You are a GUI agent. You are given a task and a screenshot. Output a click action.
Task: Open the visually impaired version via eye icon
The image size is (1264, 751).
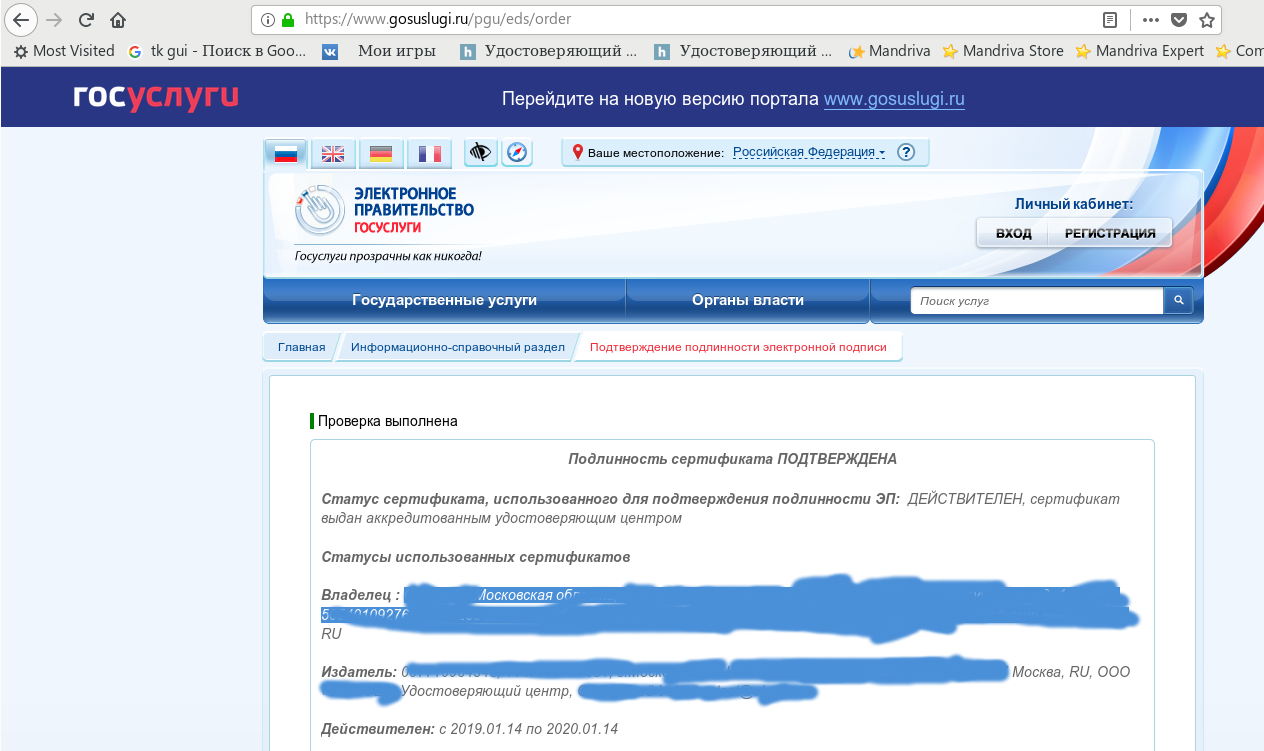480,152
